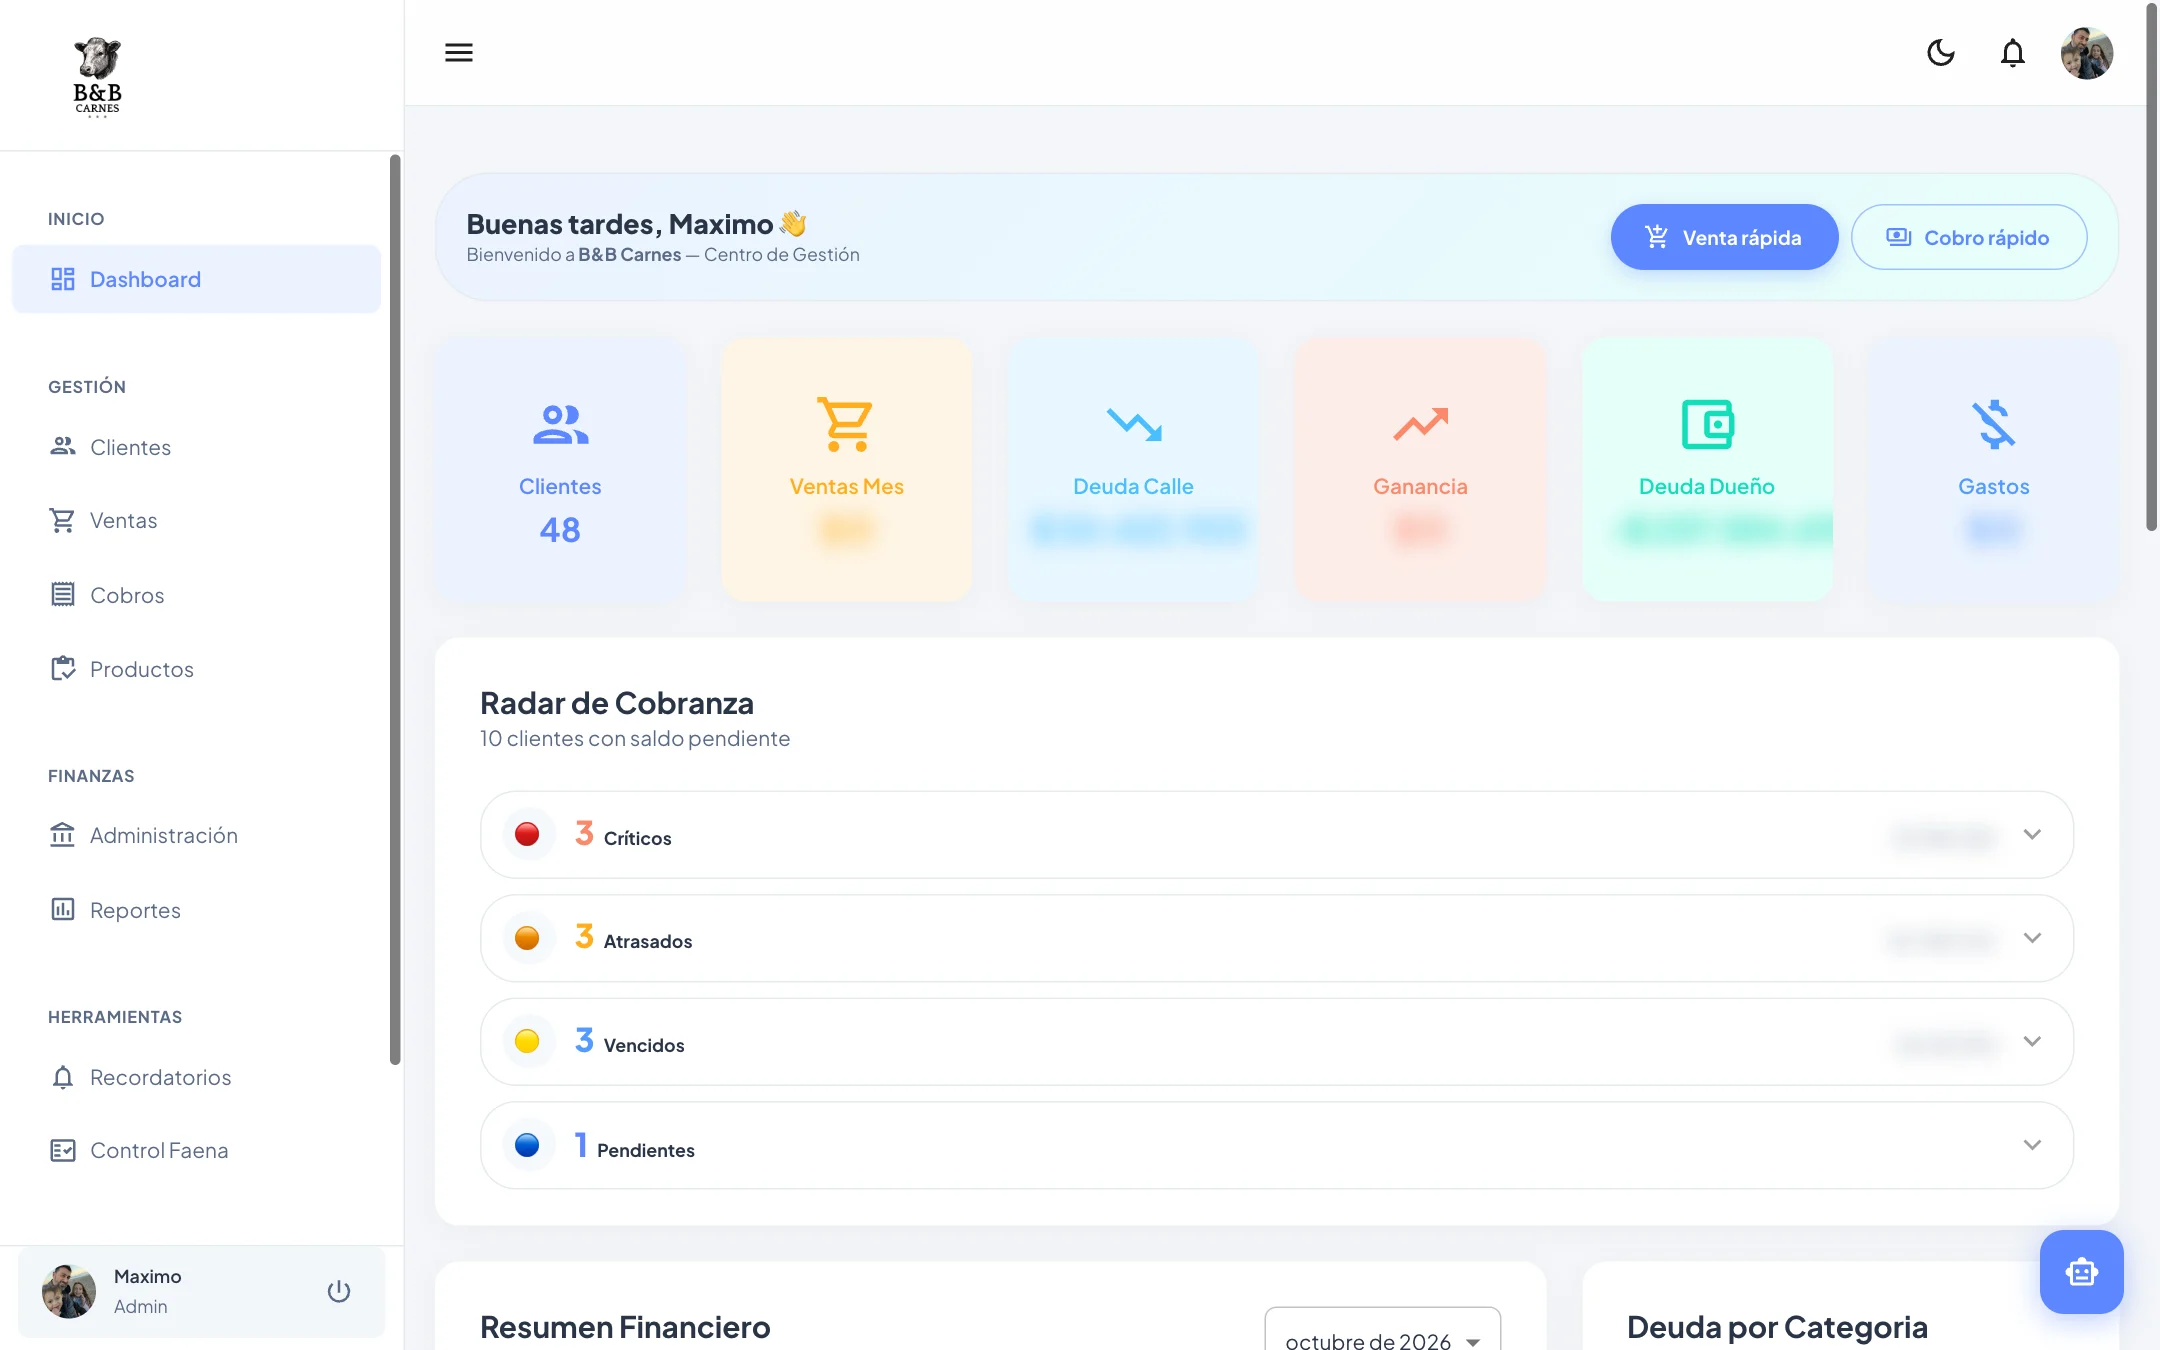This screenshot has height=1350, width=2160.
Task: Click Cobro rápido button
Action: (x=1968, y=237)
